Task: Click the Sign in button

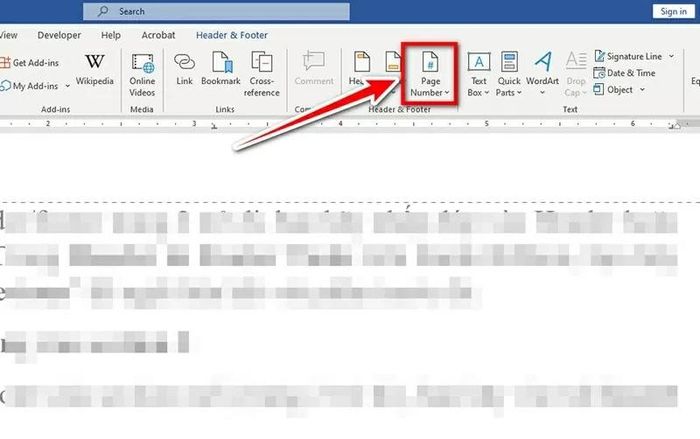Action: click(673, 11)
